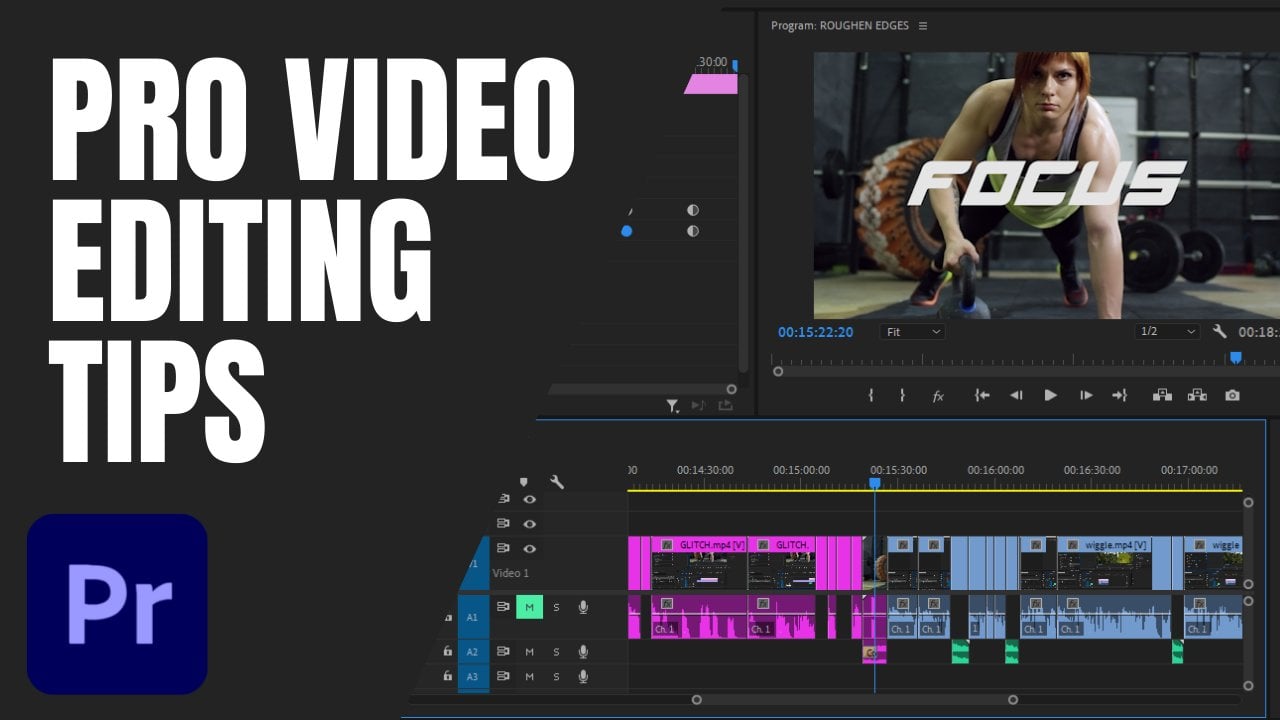Click the Program monitor blue playhead marker
1280x720 pixels.
1235,357
